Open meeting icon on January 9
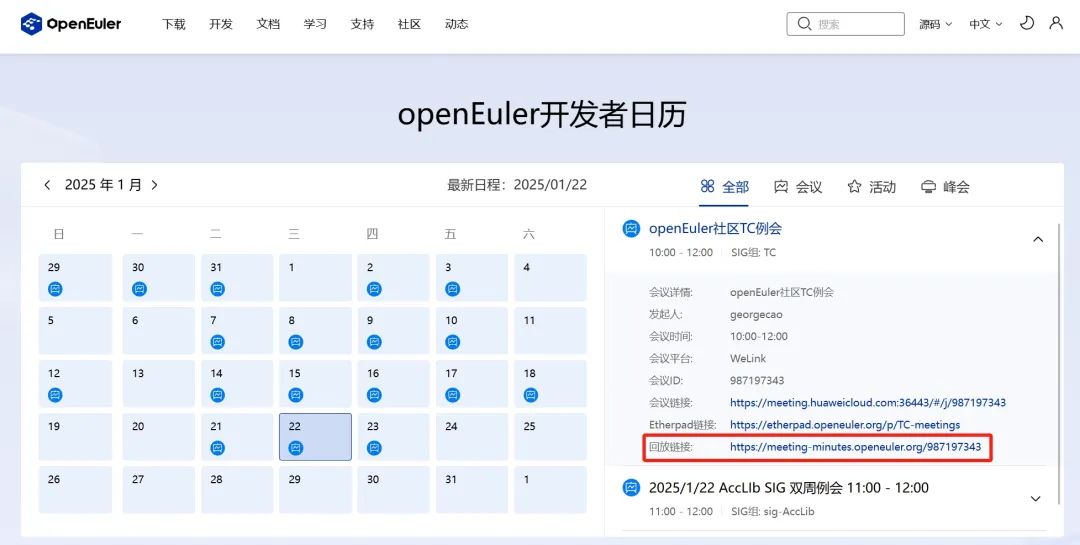 click(x=374, y=342)
